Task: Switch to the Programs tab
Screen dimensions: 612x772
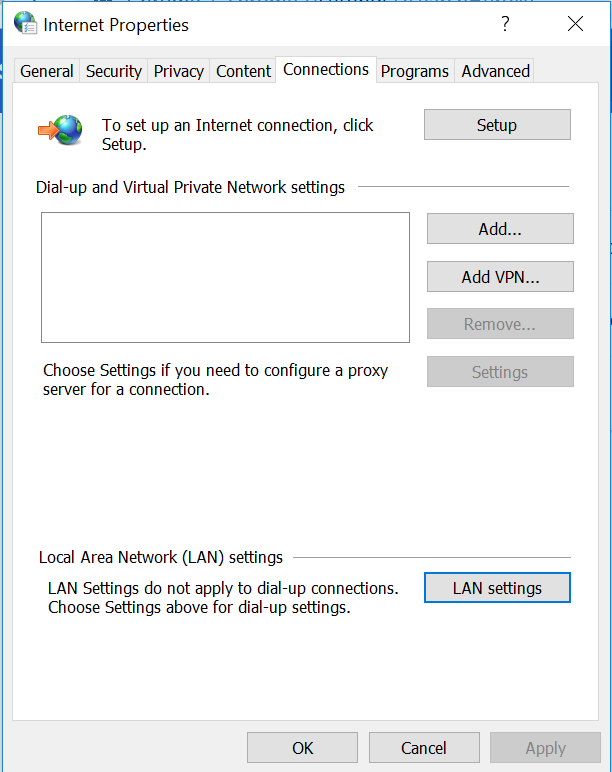Action: point(415,71)
